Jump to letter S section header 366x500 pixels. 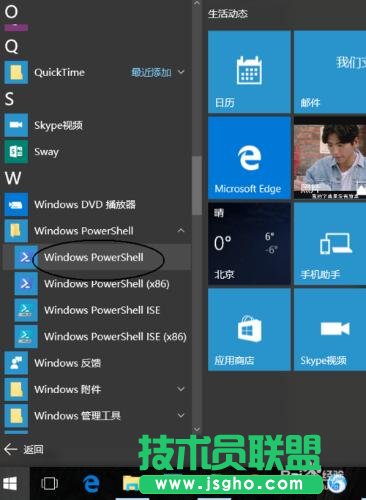[x=9, y=99]
